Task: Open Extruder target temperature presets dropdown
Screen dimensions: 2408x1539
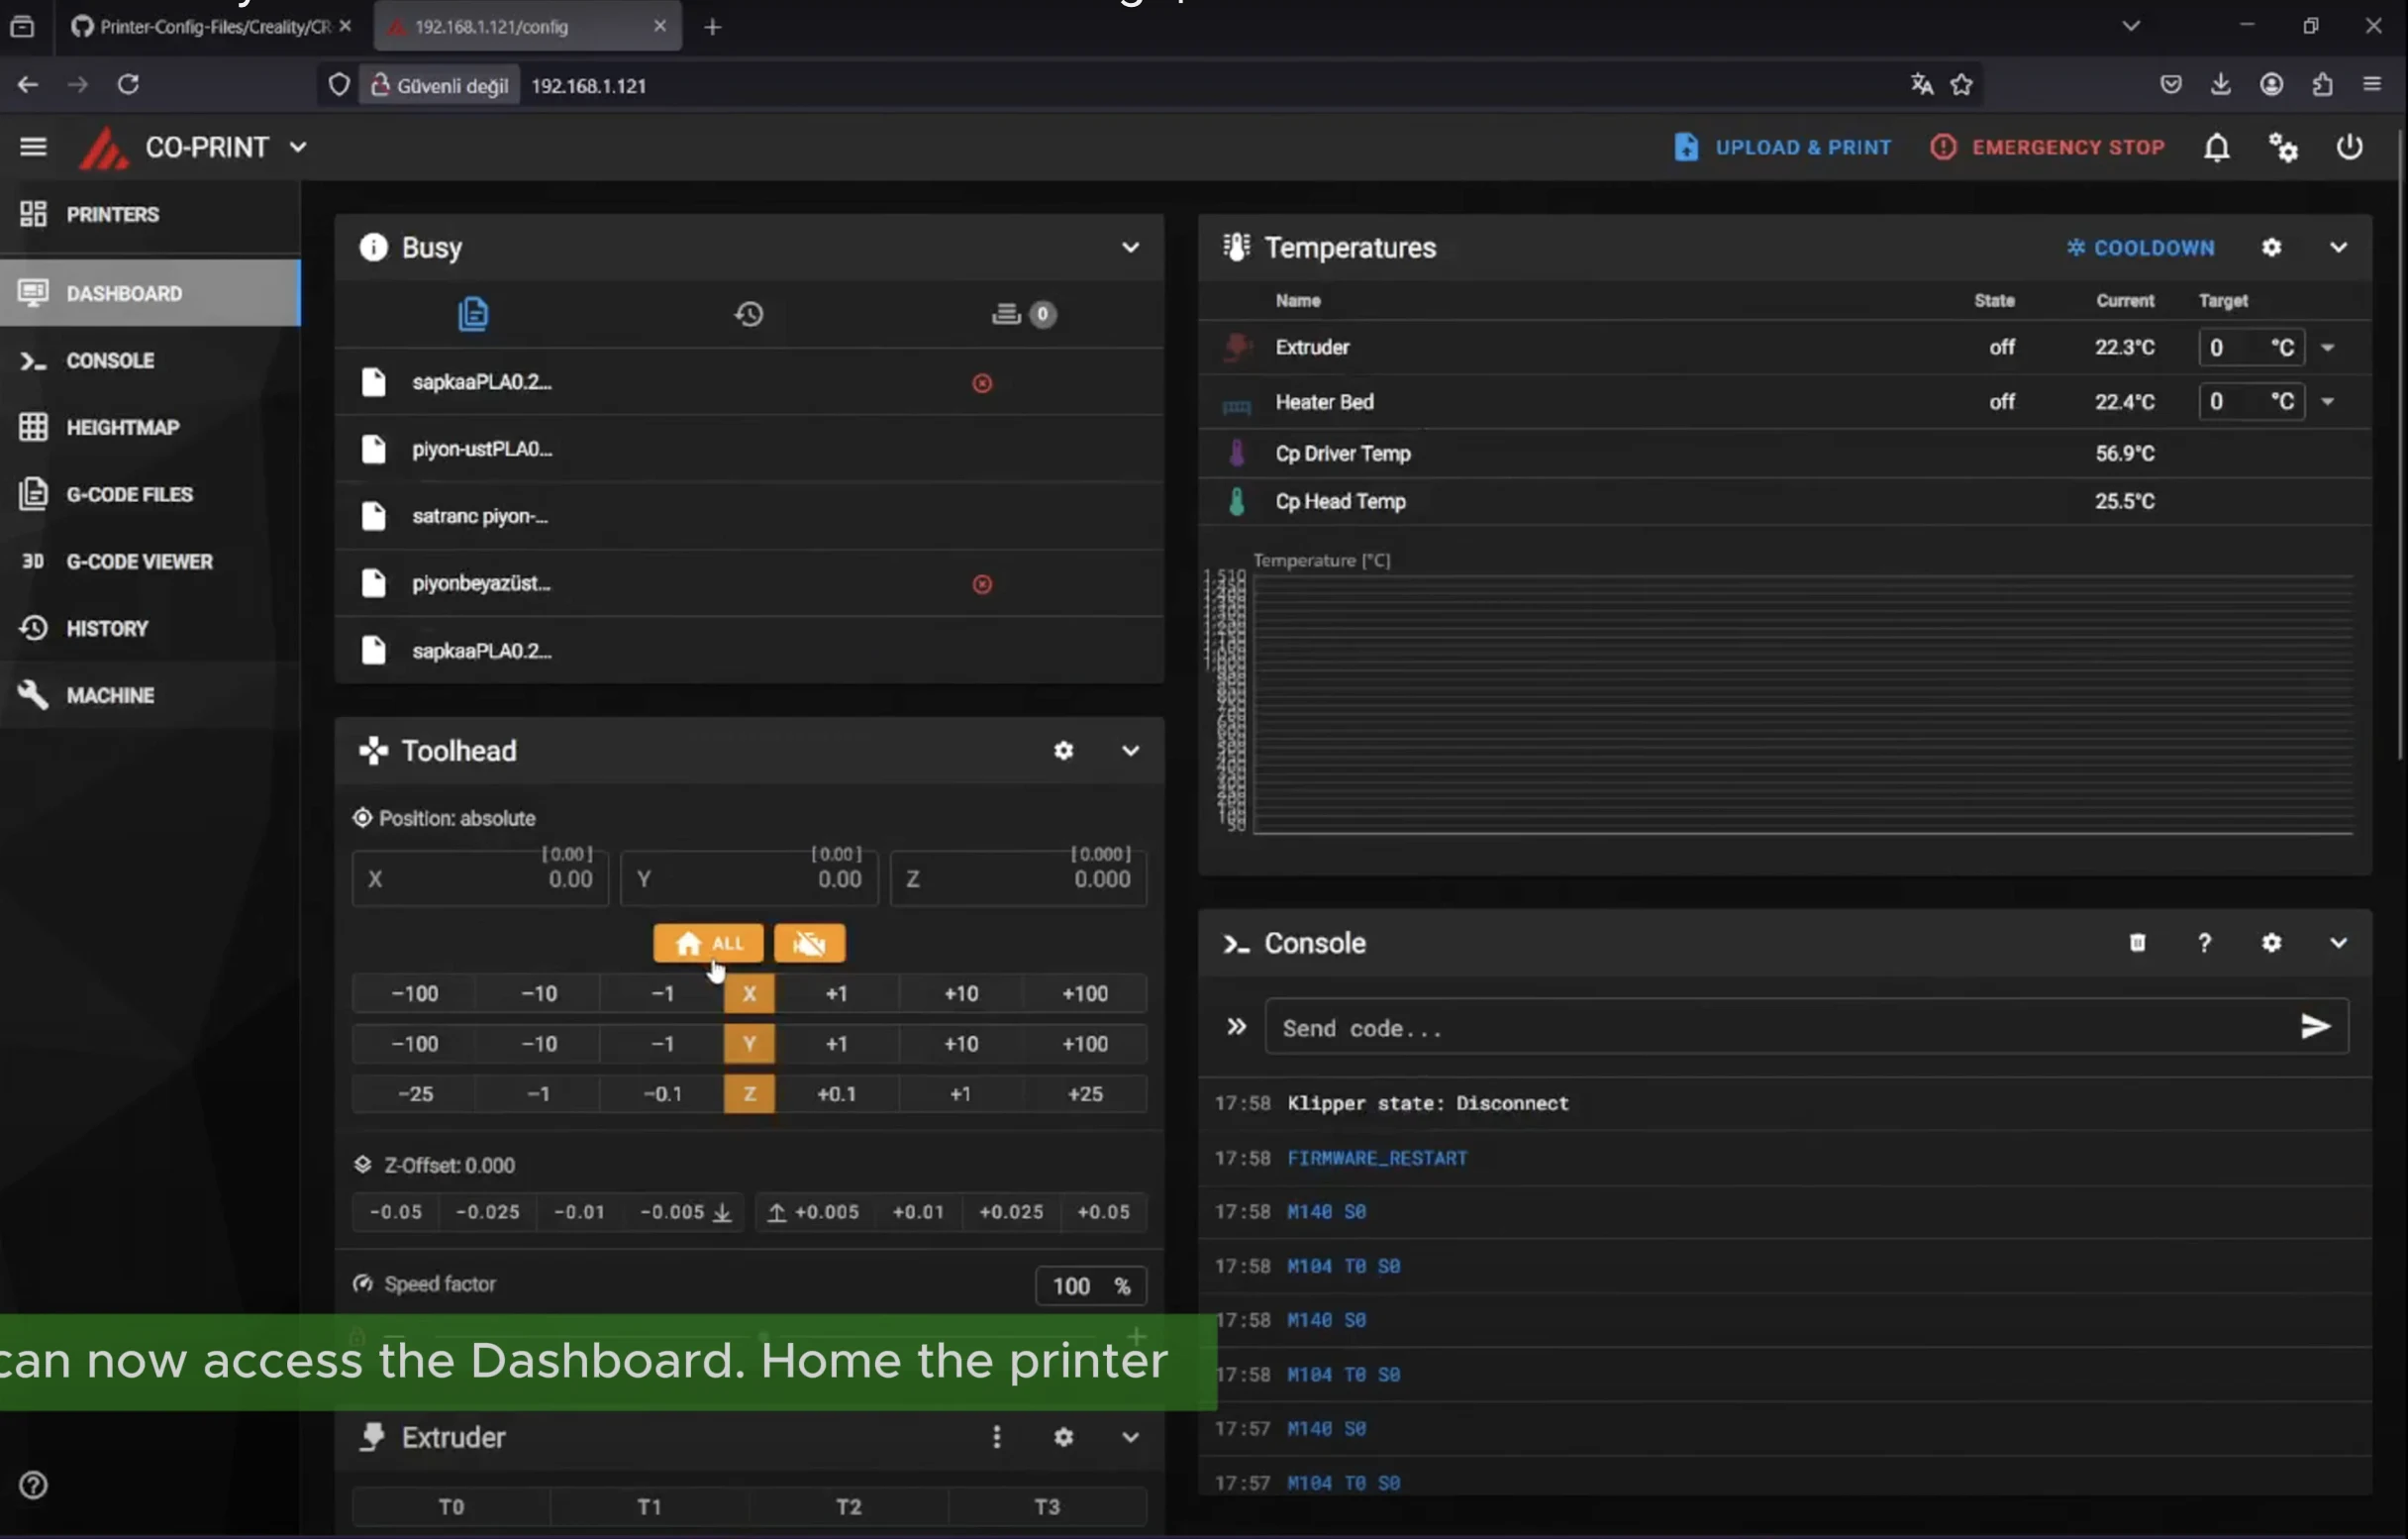Action: click(x=2328, y=348)
